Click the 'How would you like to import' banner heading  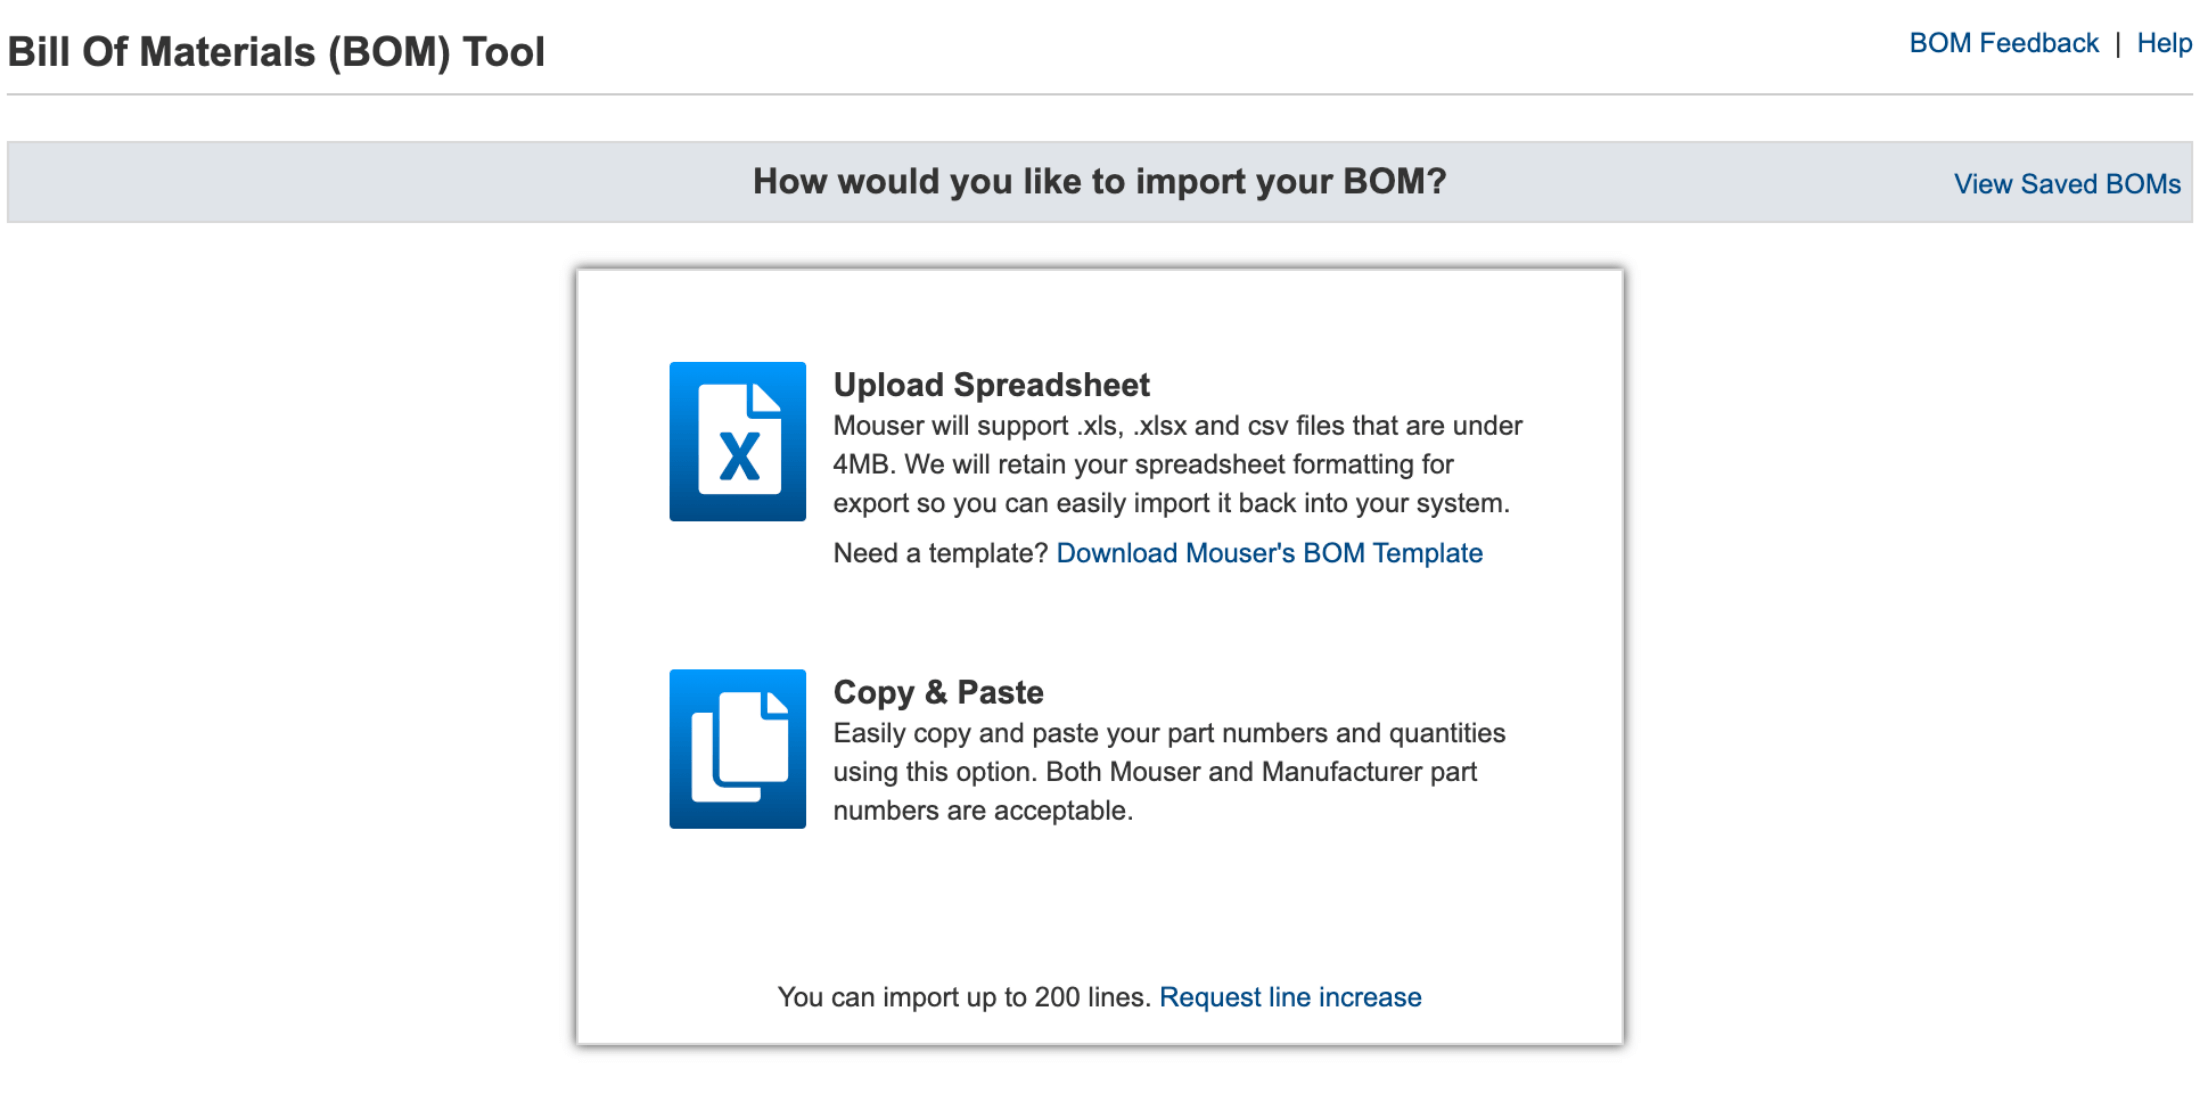point(1099,181)
